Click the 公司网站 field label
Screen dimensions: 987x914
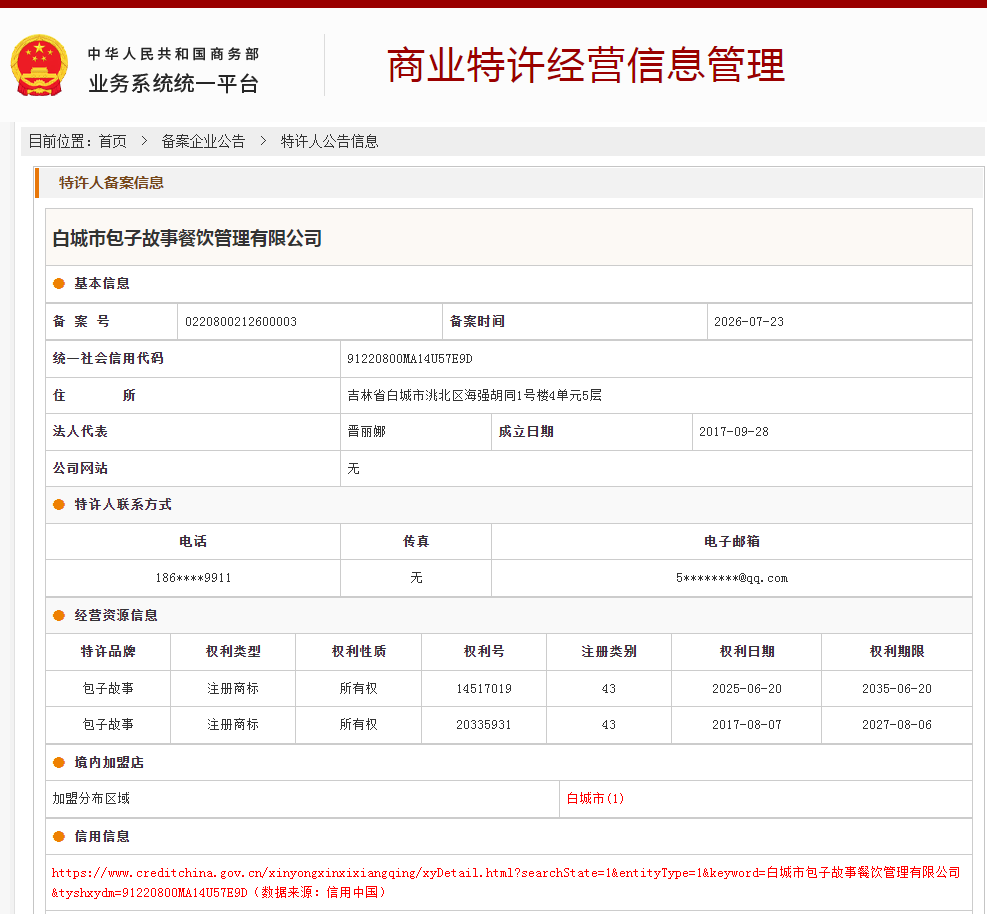tap(80, 468)
